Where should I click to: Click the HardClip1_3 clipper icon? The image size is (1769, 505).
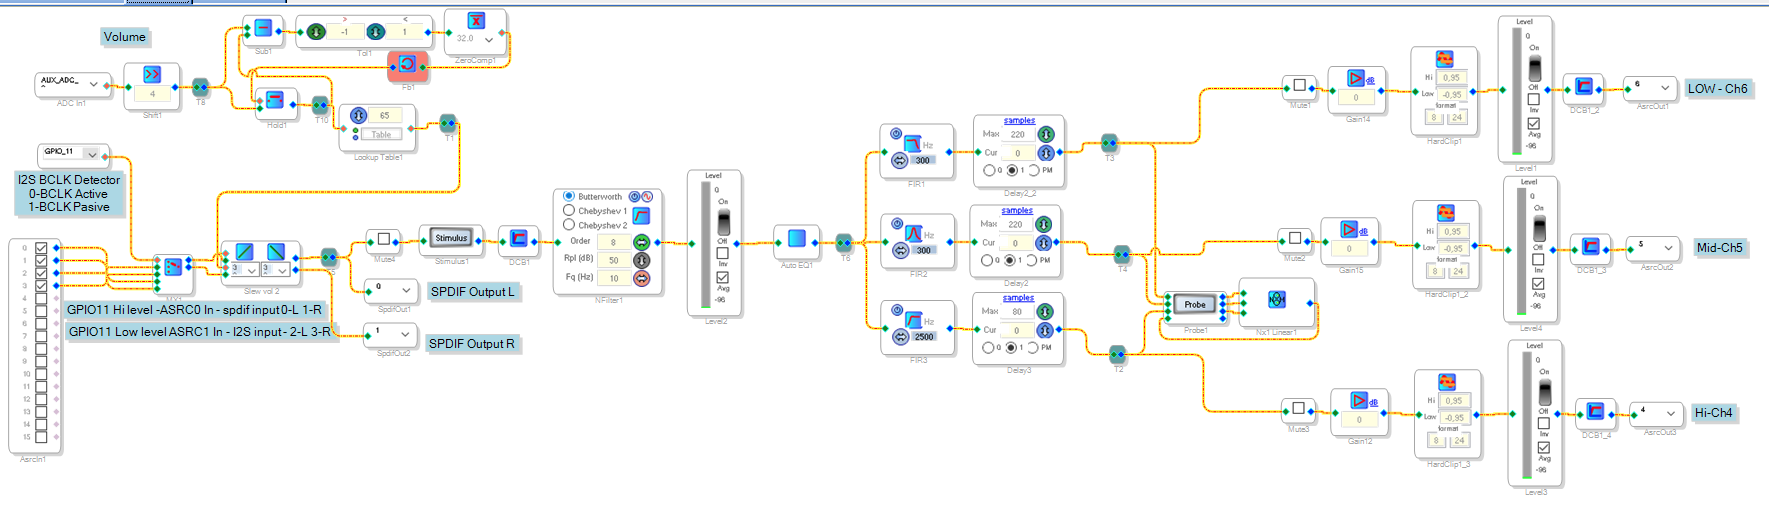[x=1447, y=382]
